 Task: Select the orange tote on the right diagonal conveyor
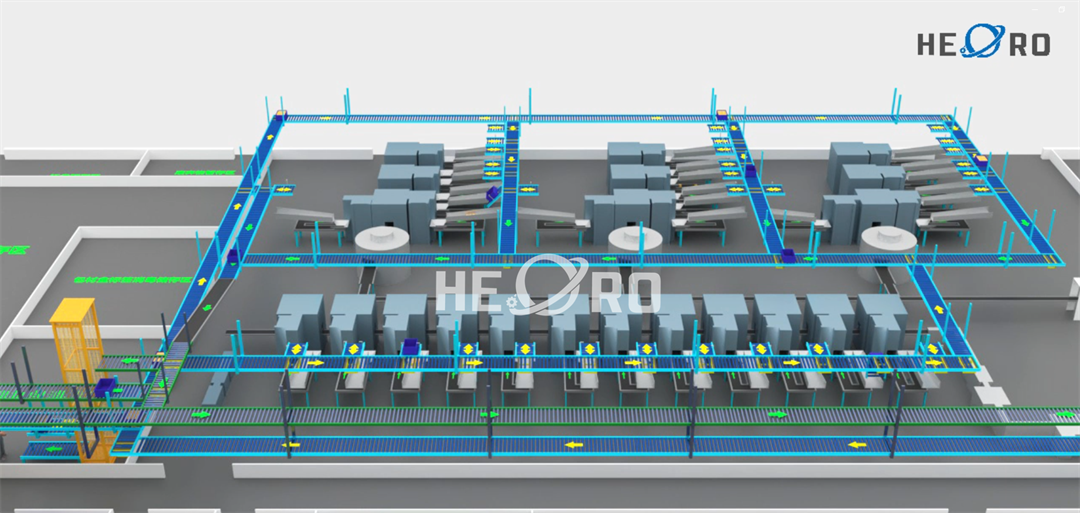[981, 158]
